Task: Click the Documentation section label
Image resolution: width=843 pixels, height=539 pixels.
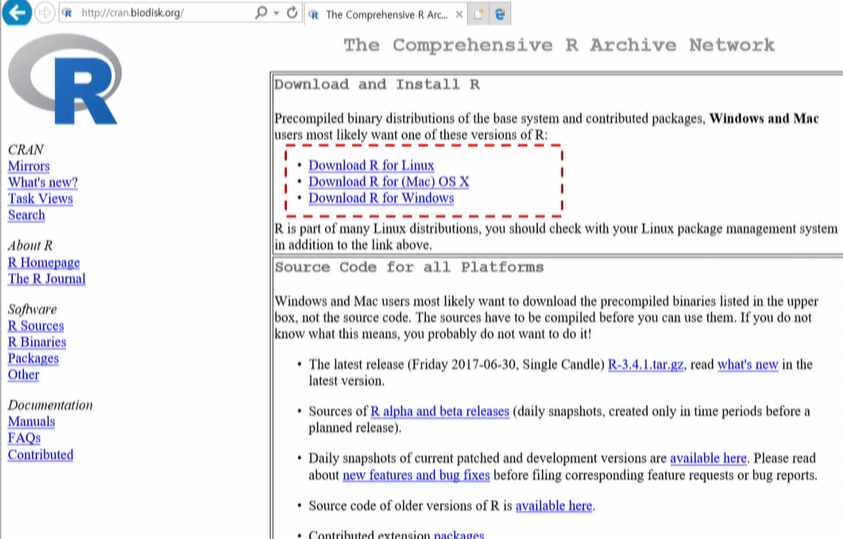Action: point(50,405)
